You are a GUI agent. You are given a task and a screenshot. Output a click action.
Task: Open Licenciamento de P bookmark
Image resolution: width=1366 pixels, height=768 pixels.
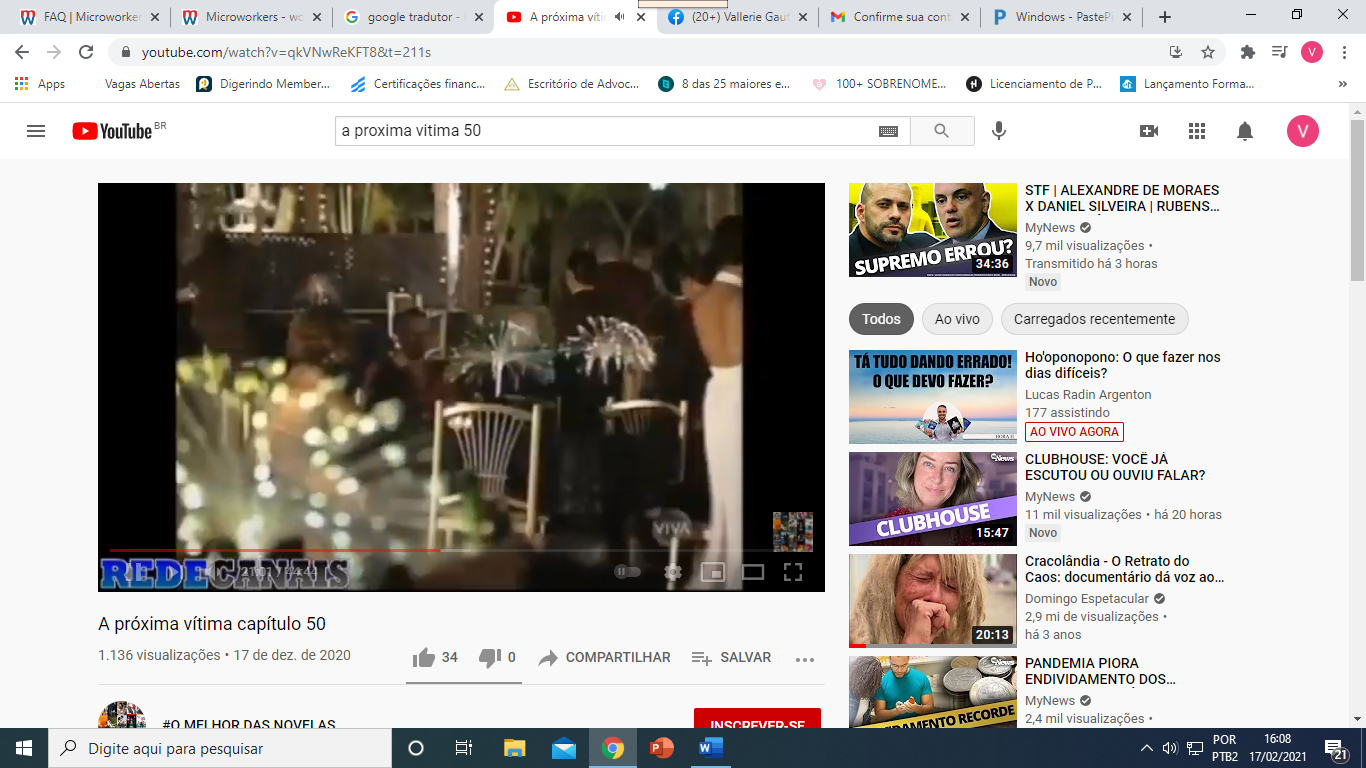[x=1034, y=84]
